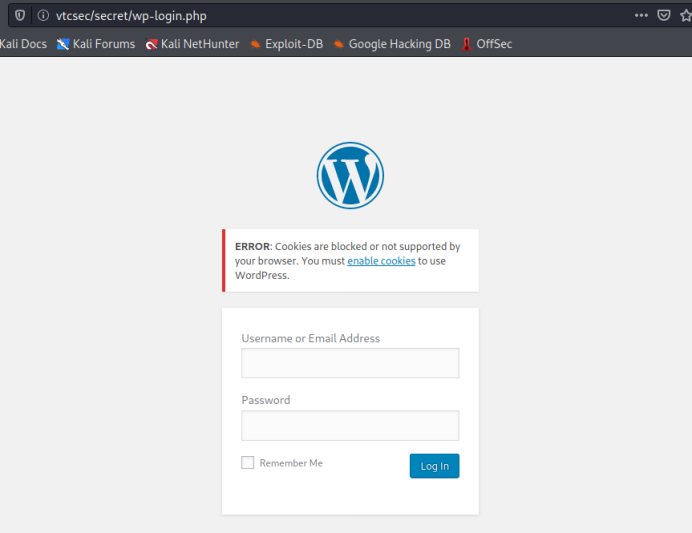Open site information icon in address bar
This screenshot has width=692, height=533.
coord(43,15)
